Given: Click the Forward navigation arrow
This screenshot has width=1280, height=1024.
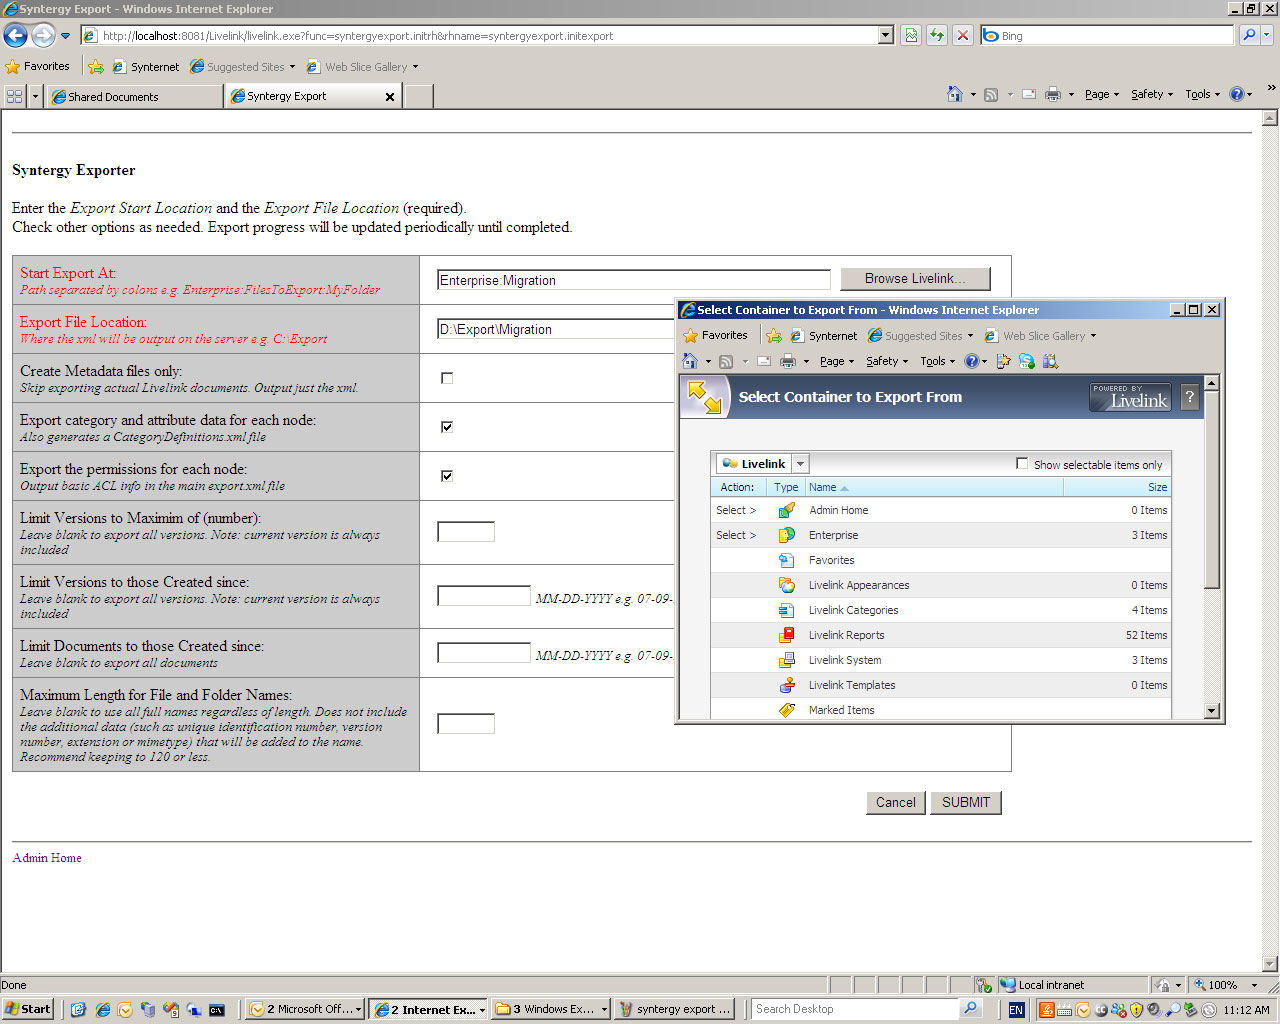Looking at the screenshot, I should point(43,36).
